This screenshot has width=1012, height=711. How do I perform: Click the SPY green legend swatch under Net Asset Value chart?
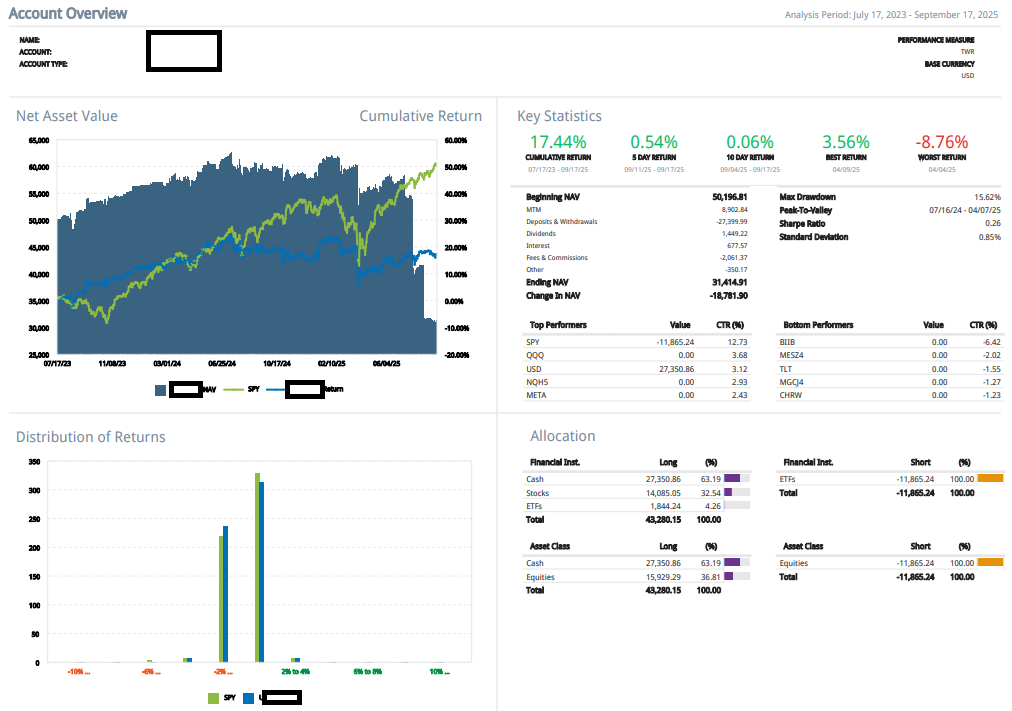(233, 389)
